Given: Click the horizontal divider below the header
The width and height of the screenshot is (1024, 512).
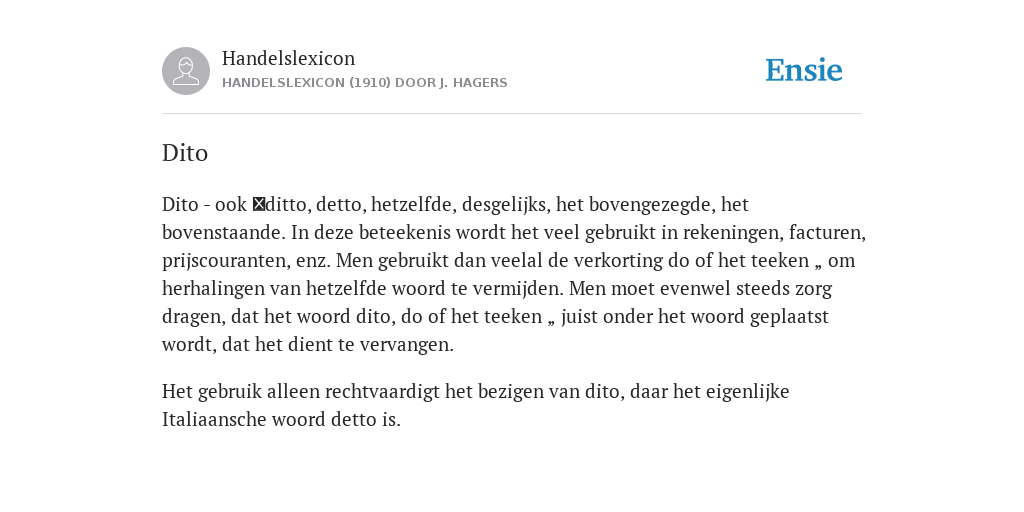Looking at the screenshot, I should pyautogui.click(x=512, y=114).
